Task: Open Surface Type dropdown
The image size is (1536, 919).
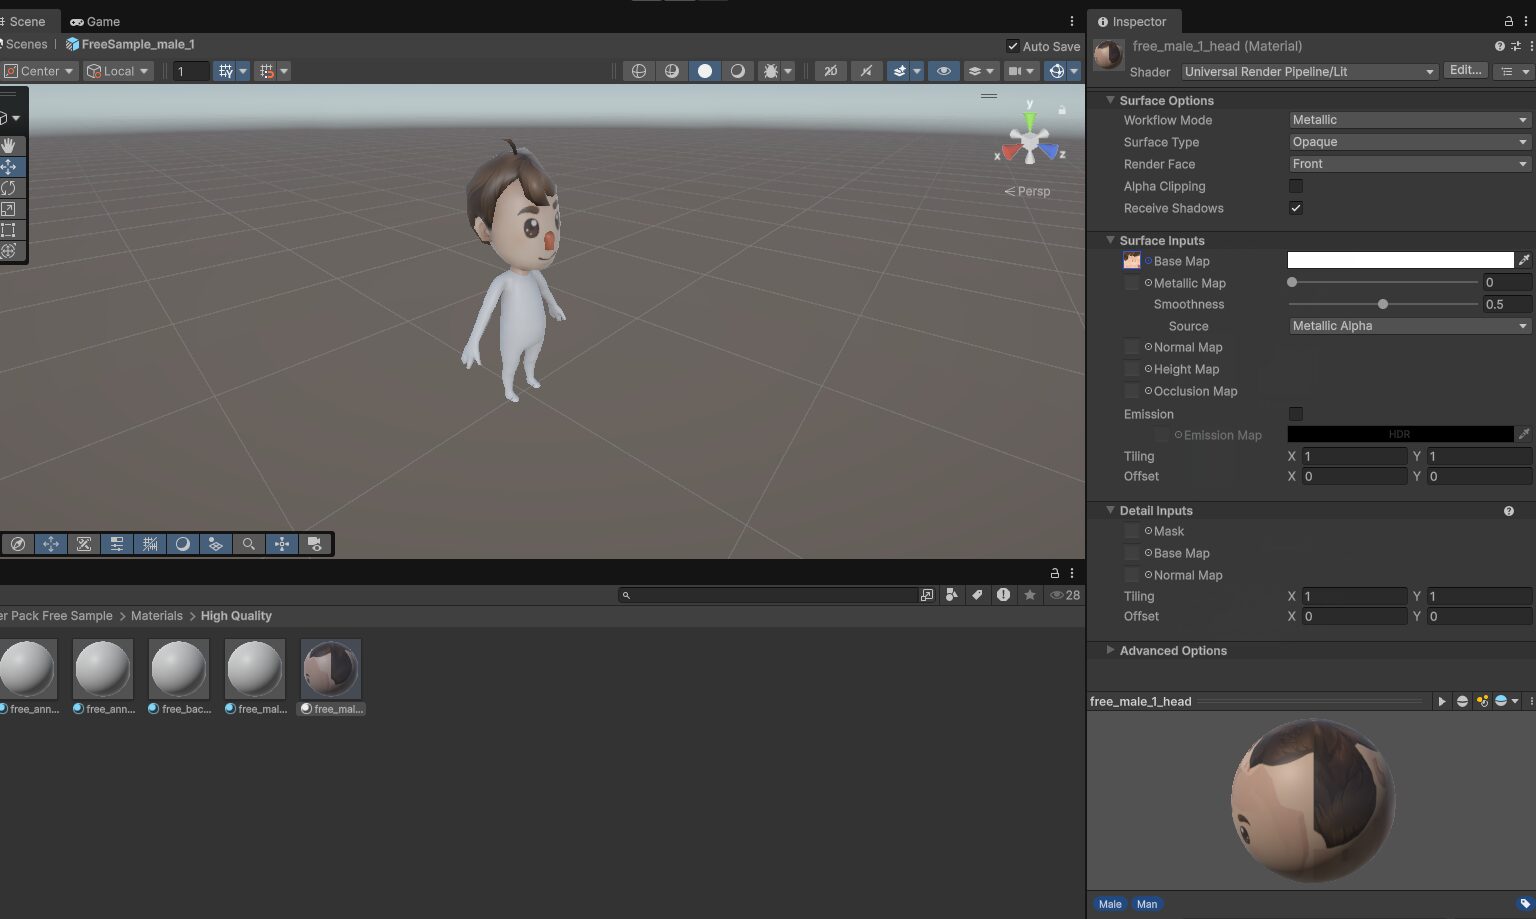Action: pos(1409,142)
